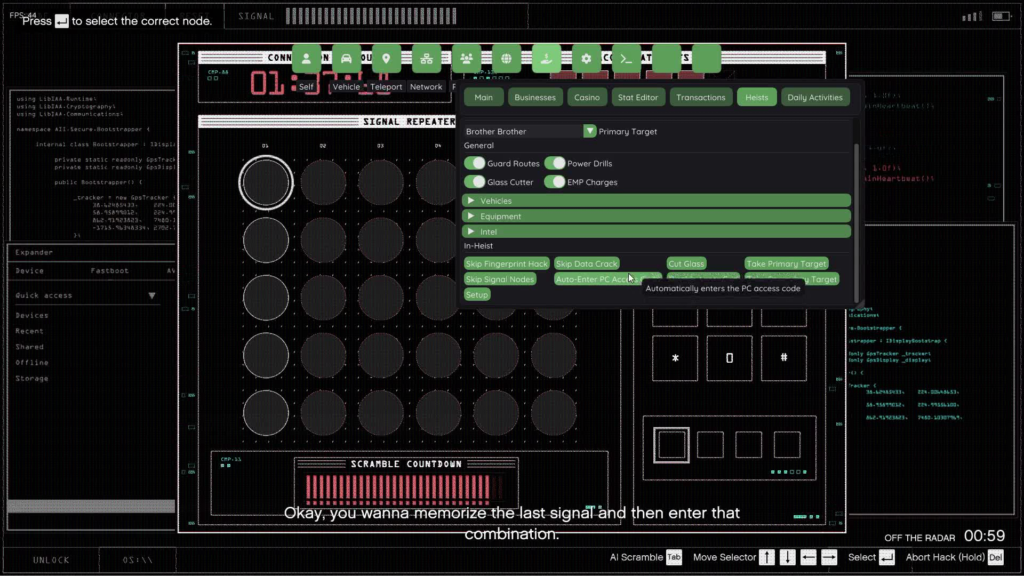
Task: Click the Expander panel header
Action: point(91,252)
